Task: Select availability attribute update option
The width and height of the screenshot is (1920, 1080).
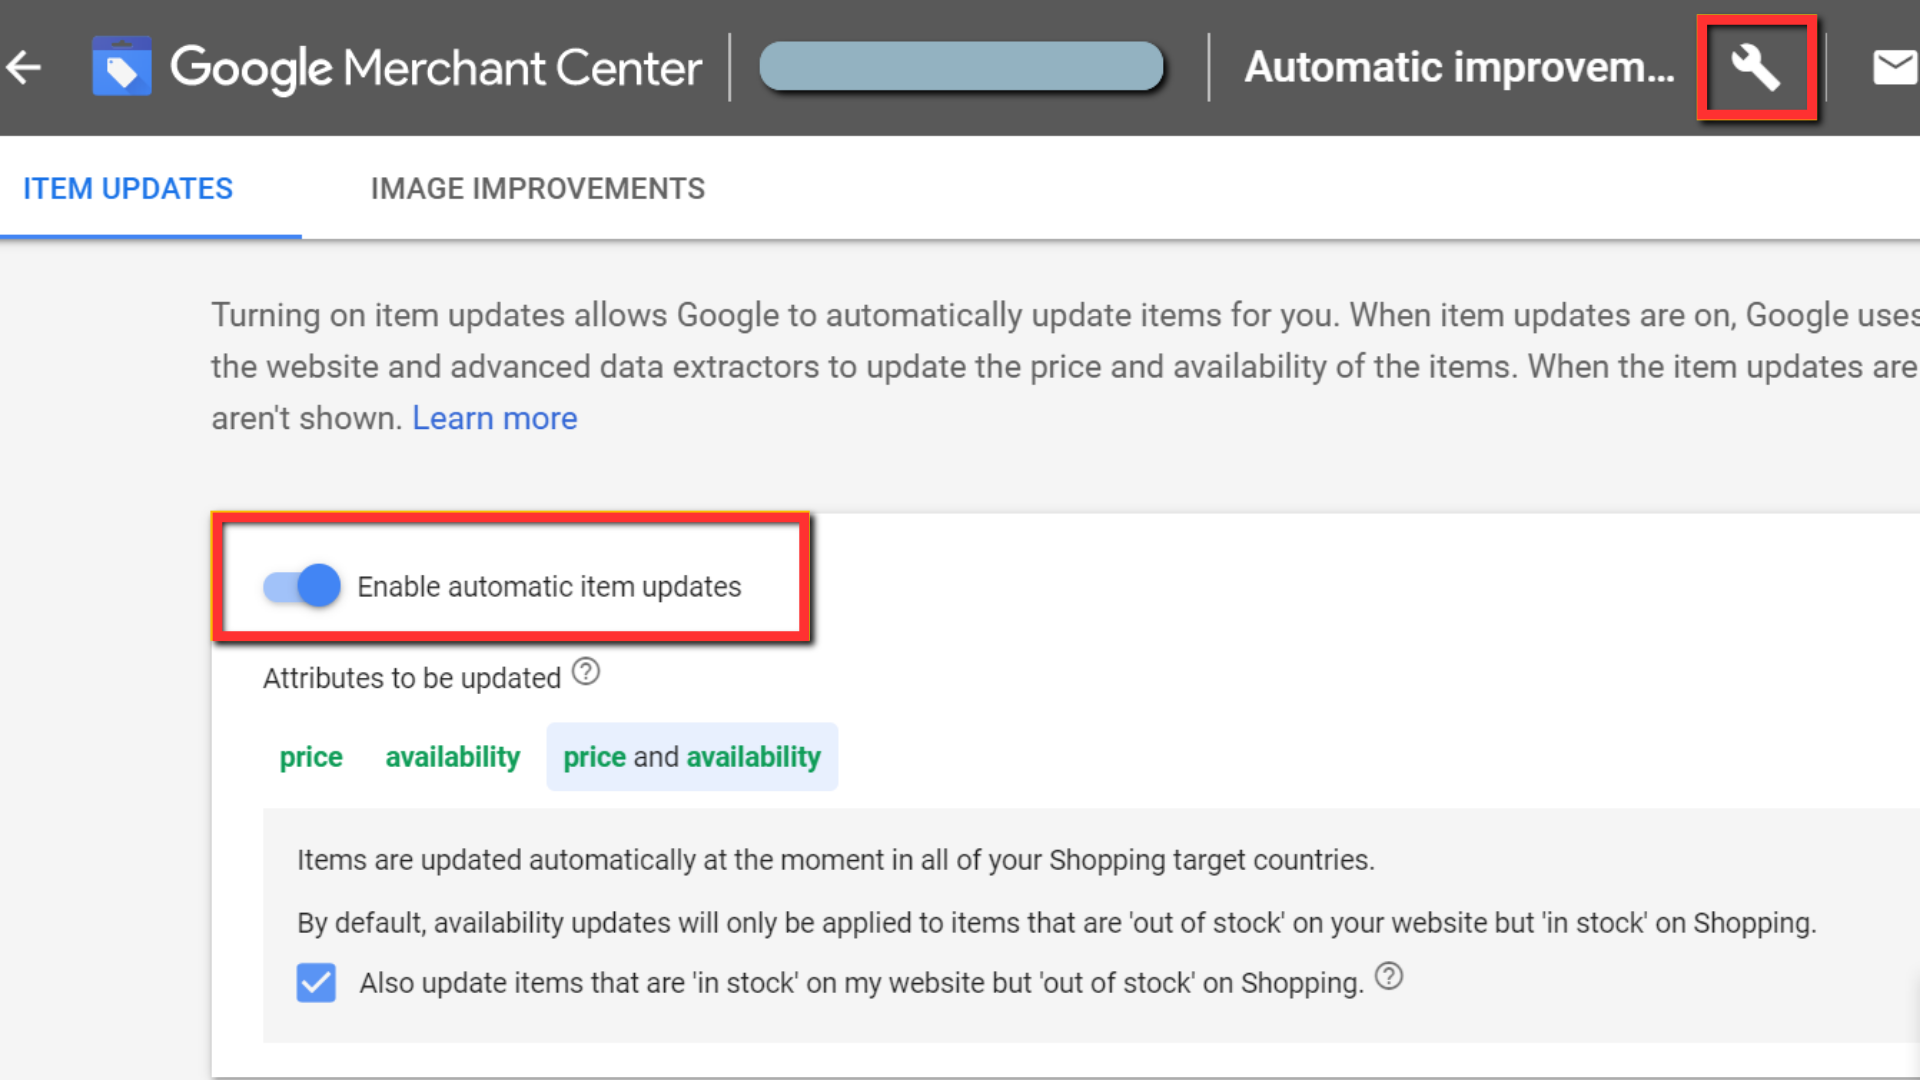Action: [x=452, y=756]
